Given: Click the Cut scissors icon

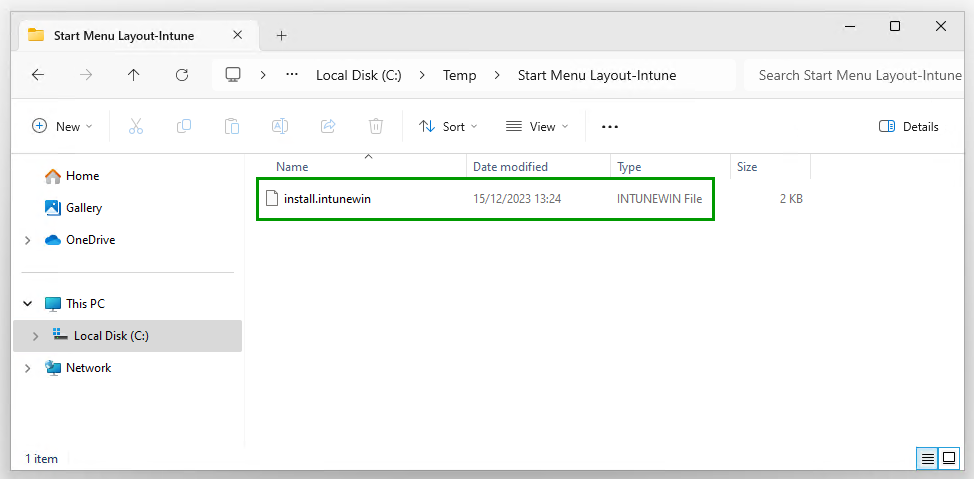Looking at the screenshot, I should tap(136, 126).
